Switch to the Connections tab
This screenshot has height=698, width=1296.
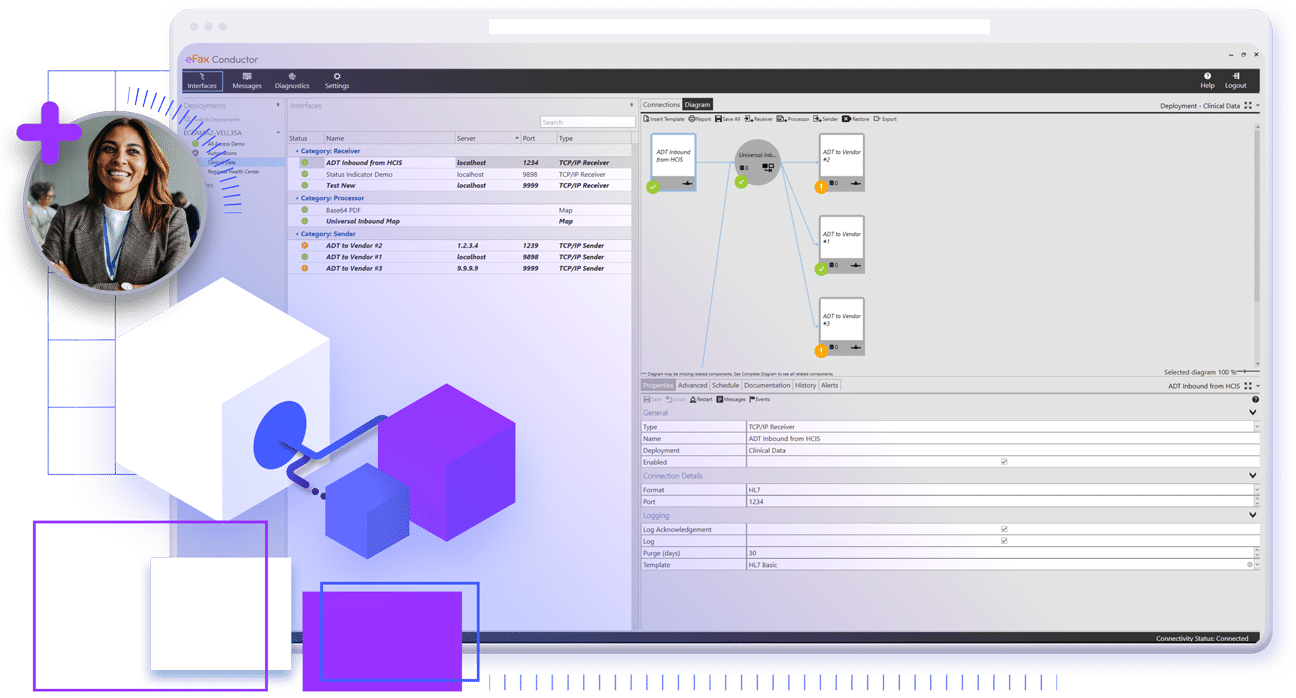point(661,105)
